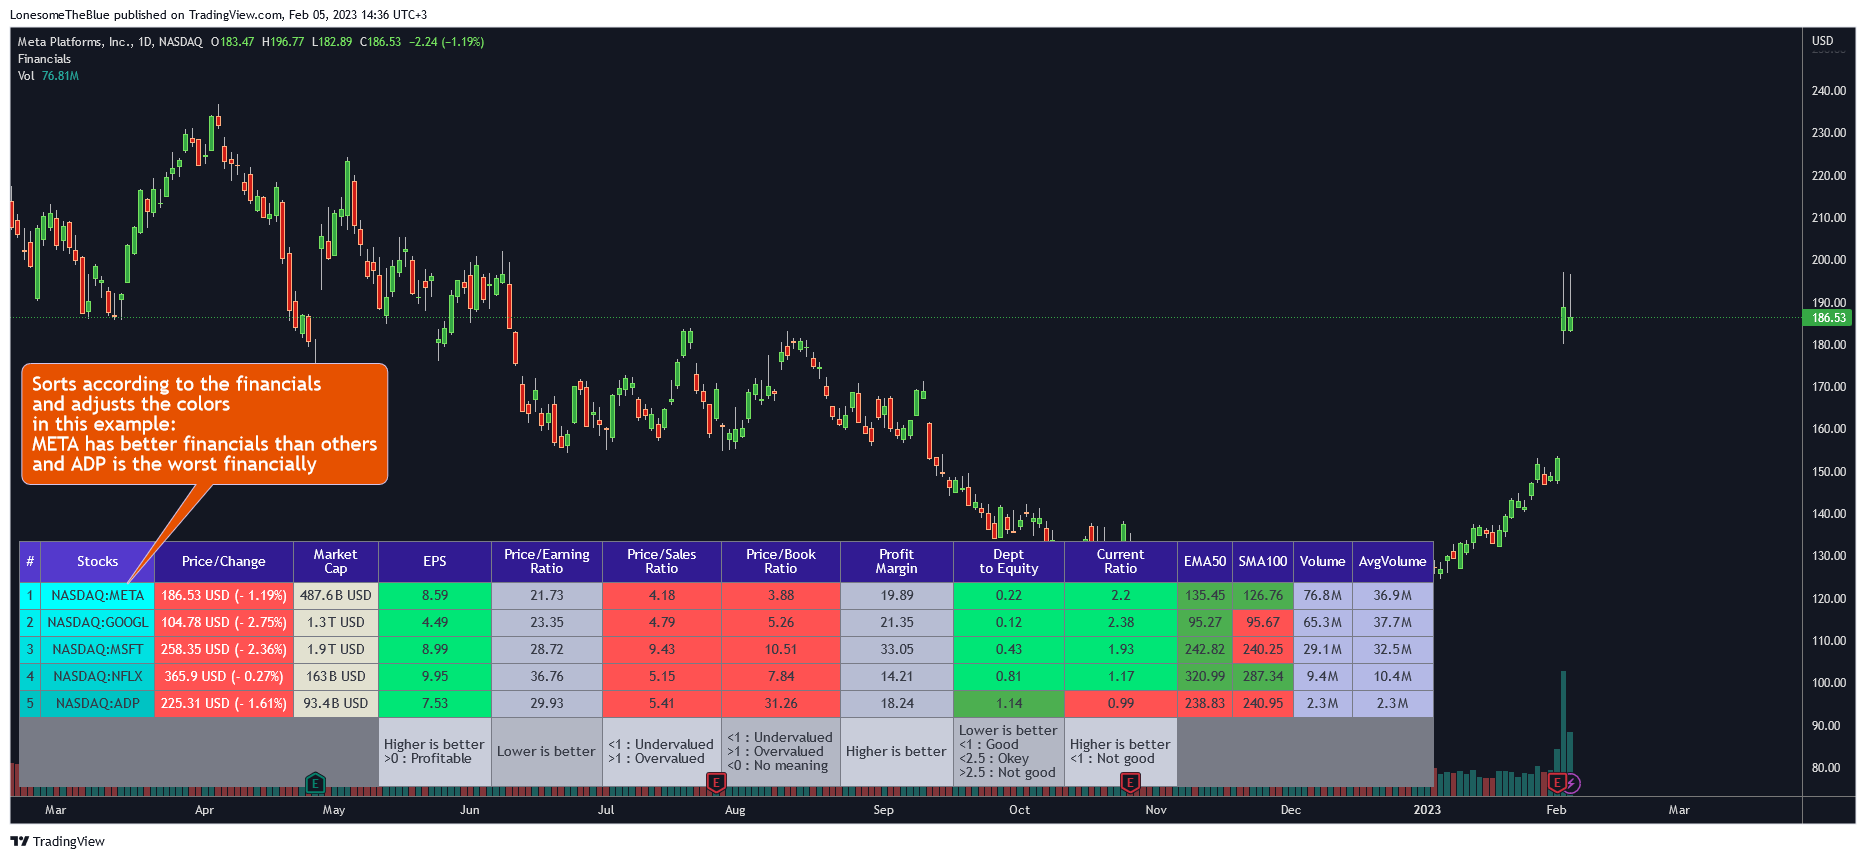Viewport: 1866px width, 859px height.
Task: Click the Current Ratio value 0.99
Action: (x=1121, y=704)
